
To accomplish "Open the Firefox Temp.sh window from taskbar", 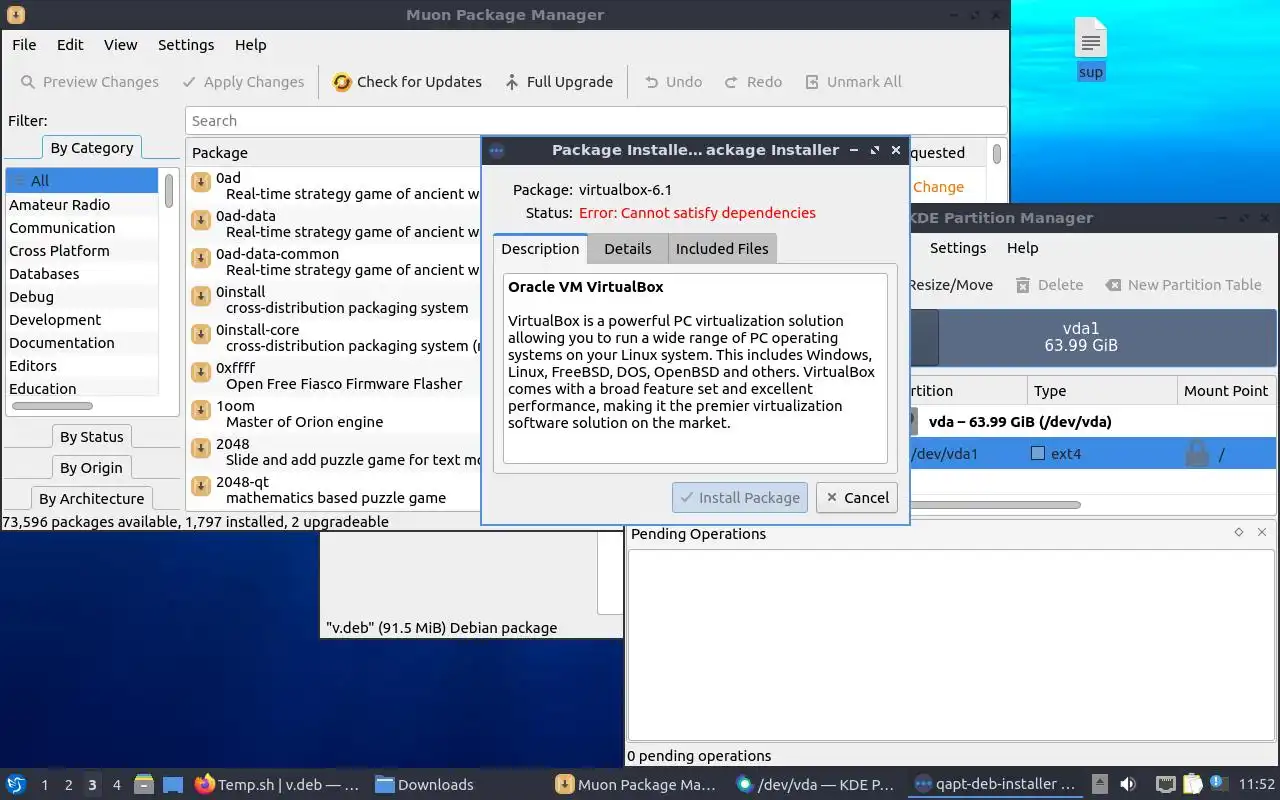I will pos(278,785).
